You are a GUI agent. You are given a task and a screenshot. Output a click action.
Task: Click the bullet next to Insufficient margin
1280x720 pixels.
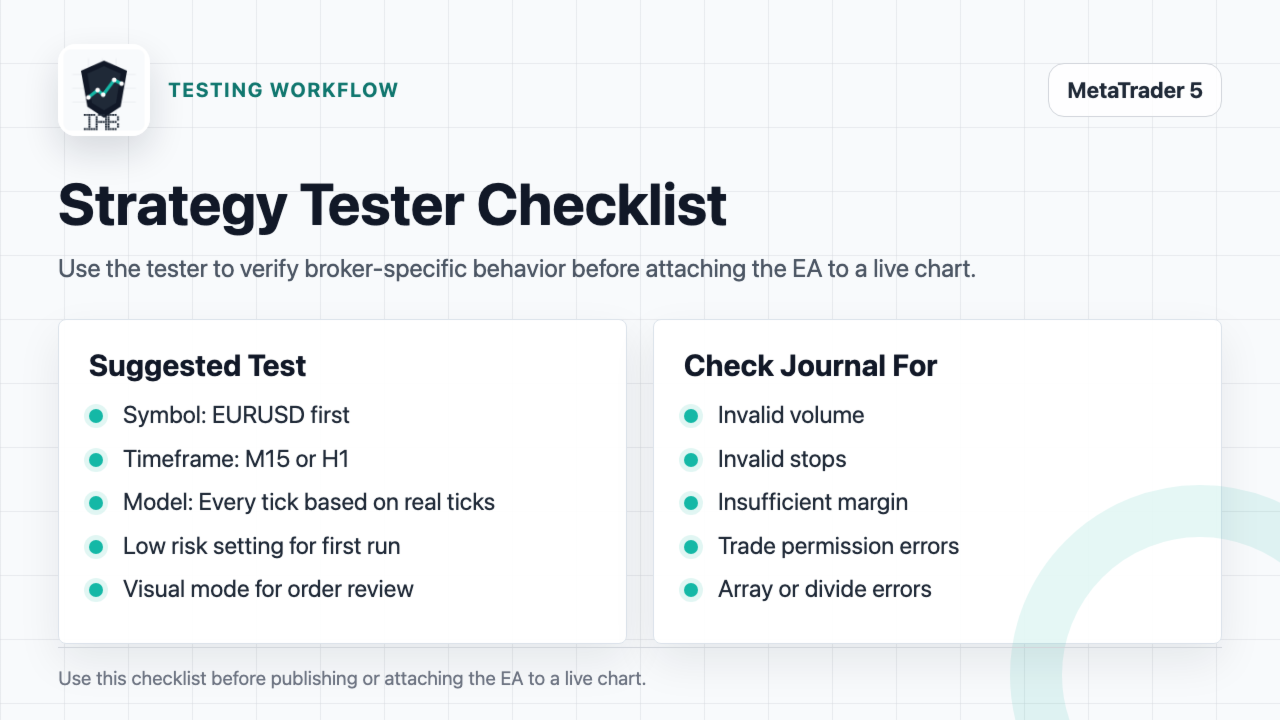click(691, 503)
